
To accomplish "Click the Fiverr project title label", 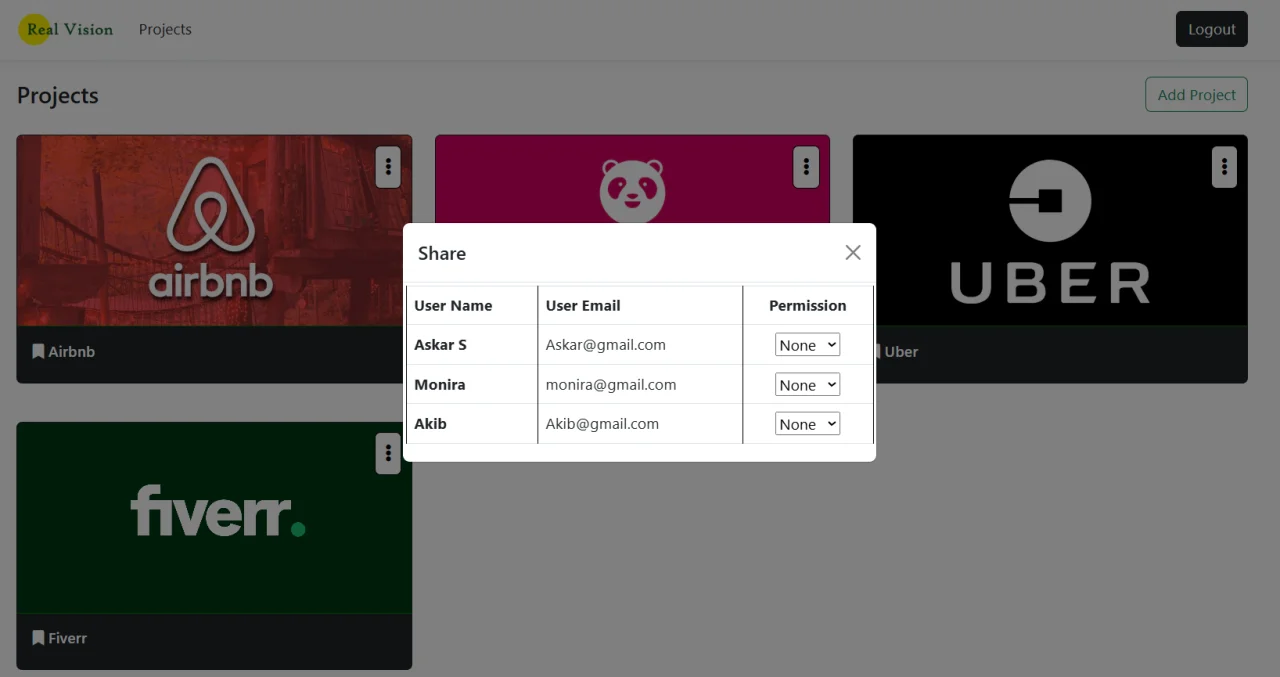I will point(68,638).
